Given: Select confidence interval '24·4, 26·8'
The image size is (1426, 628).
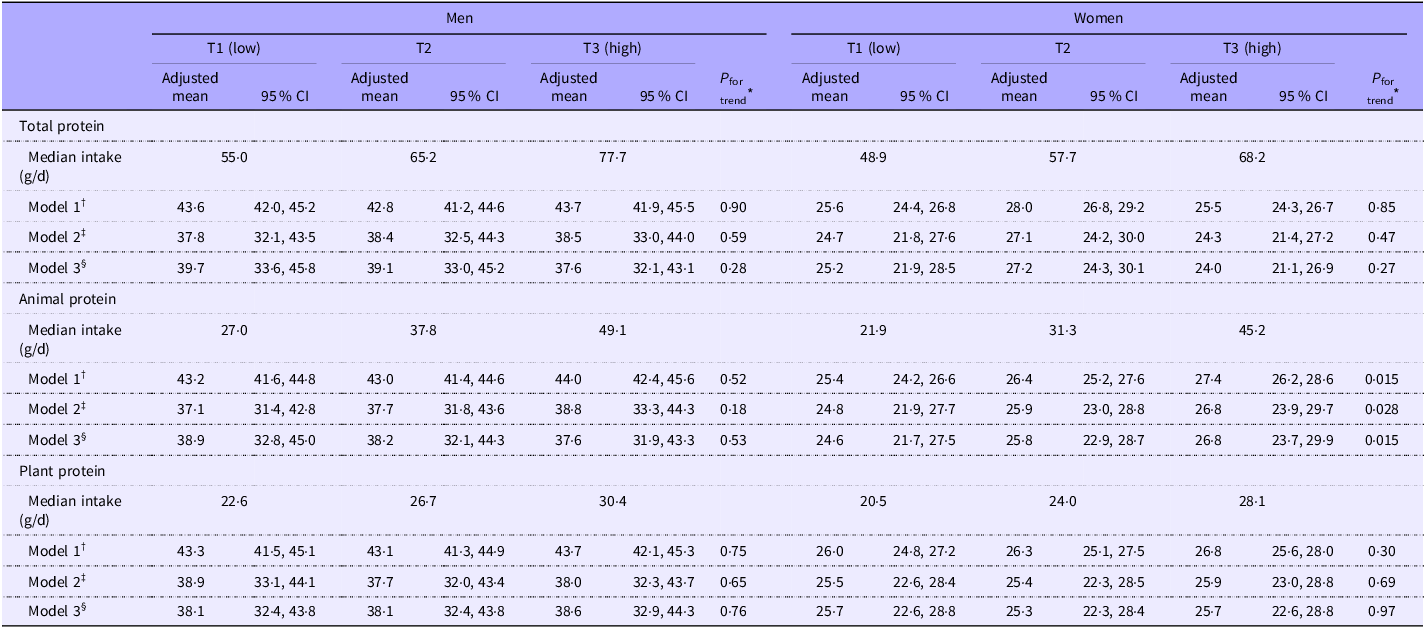Looking at the screenshot, I should pos(925,206).
